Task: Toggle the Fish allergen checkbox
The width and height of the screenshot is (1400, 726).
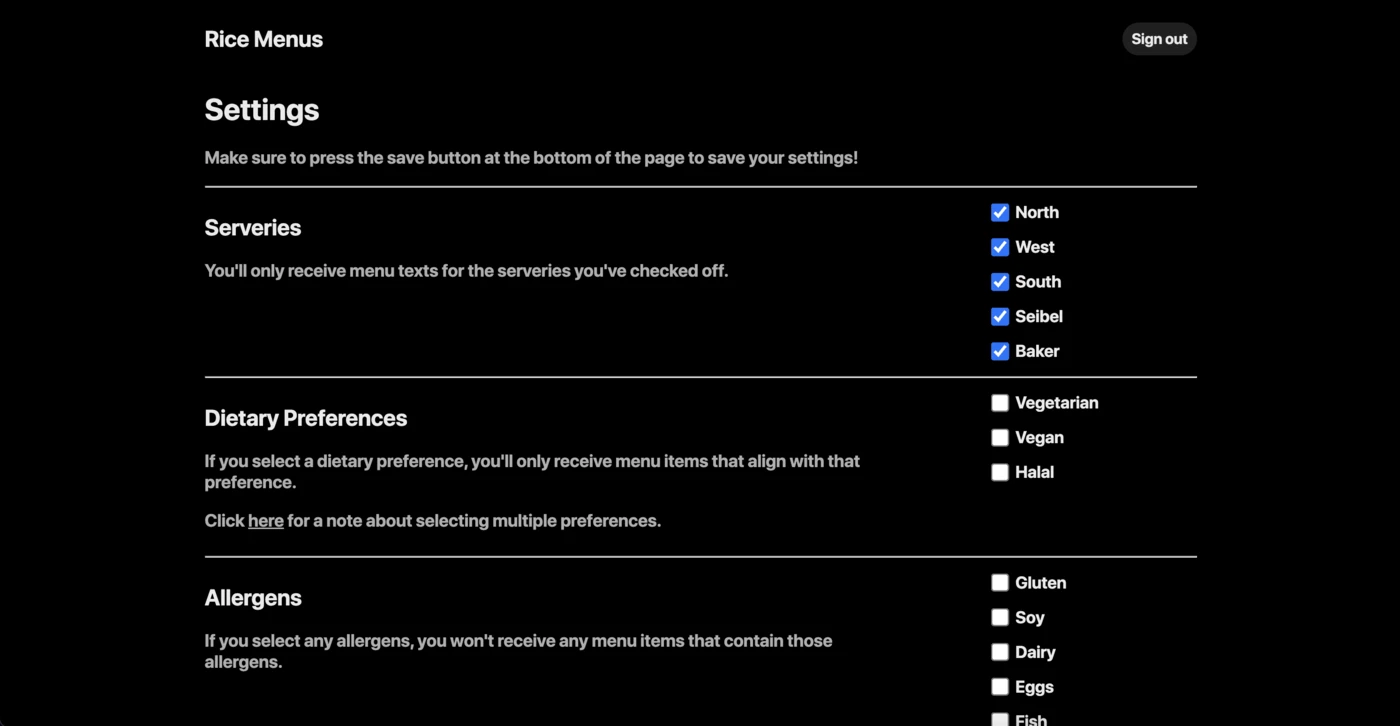Action: (1000, 720)
